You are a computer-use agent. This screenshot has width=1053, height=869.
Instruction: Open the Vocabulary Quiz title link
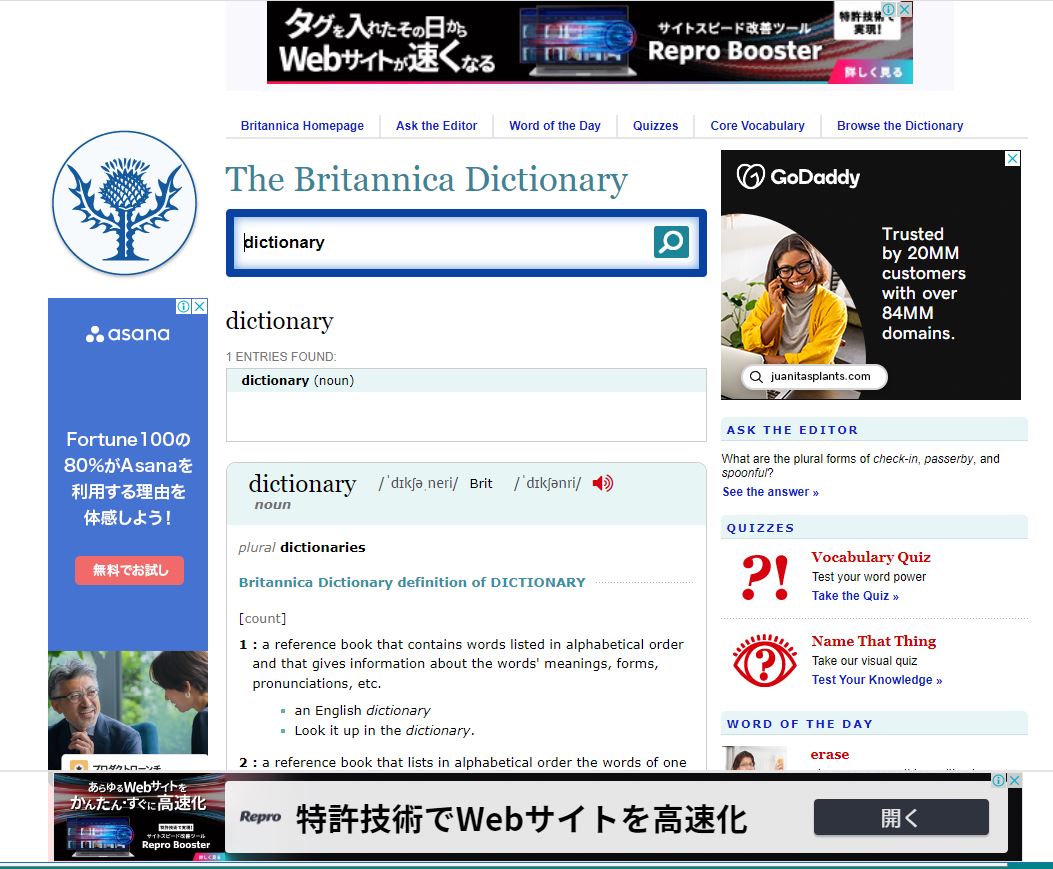pos(870,557)
